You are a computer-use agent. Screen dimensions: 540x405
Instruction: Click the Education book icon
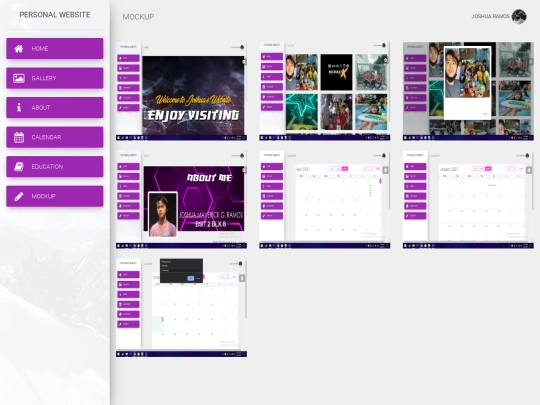click(x=19, y=167)
